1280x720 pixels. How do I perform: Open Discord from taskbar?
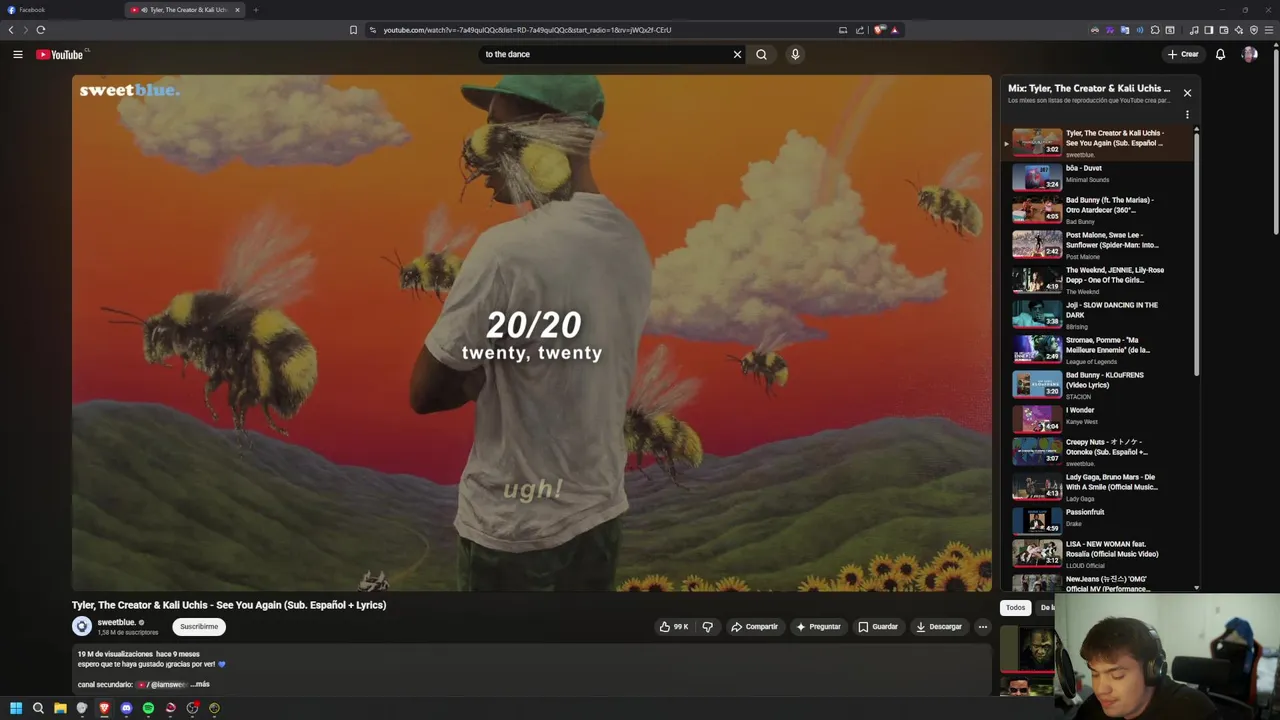126,708
